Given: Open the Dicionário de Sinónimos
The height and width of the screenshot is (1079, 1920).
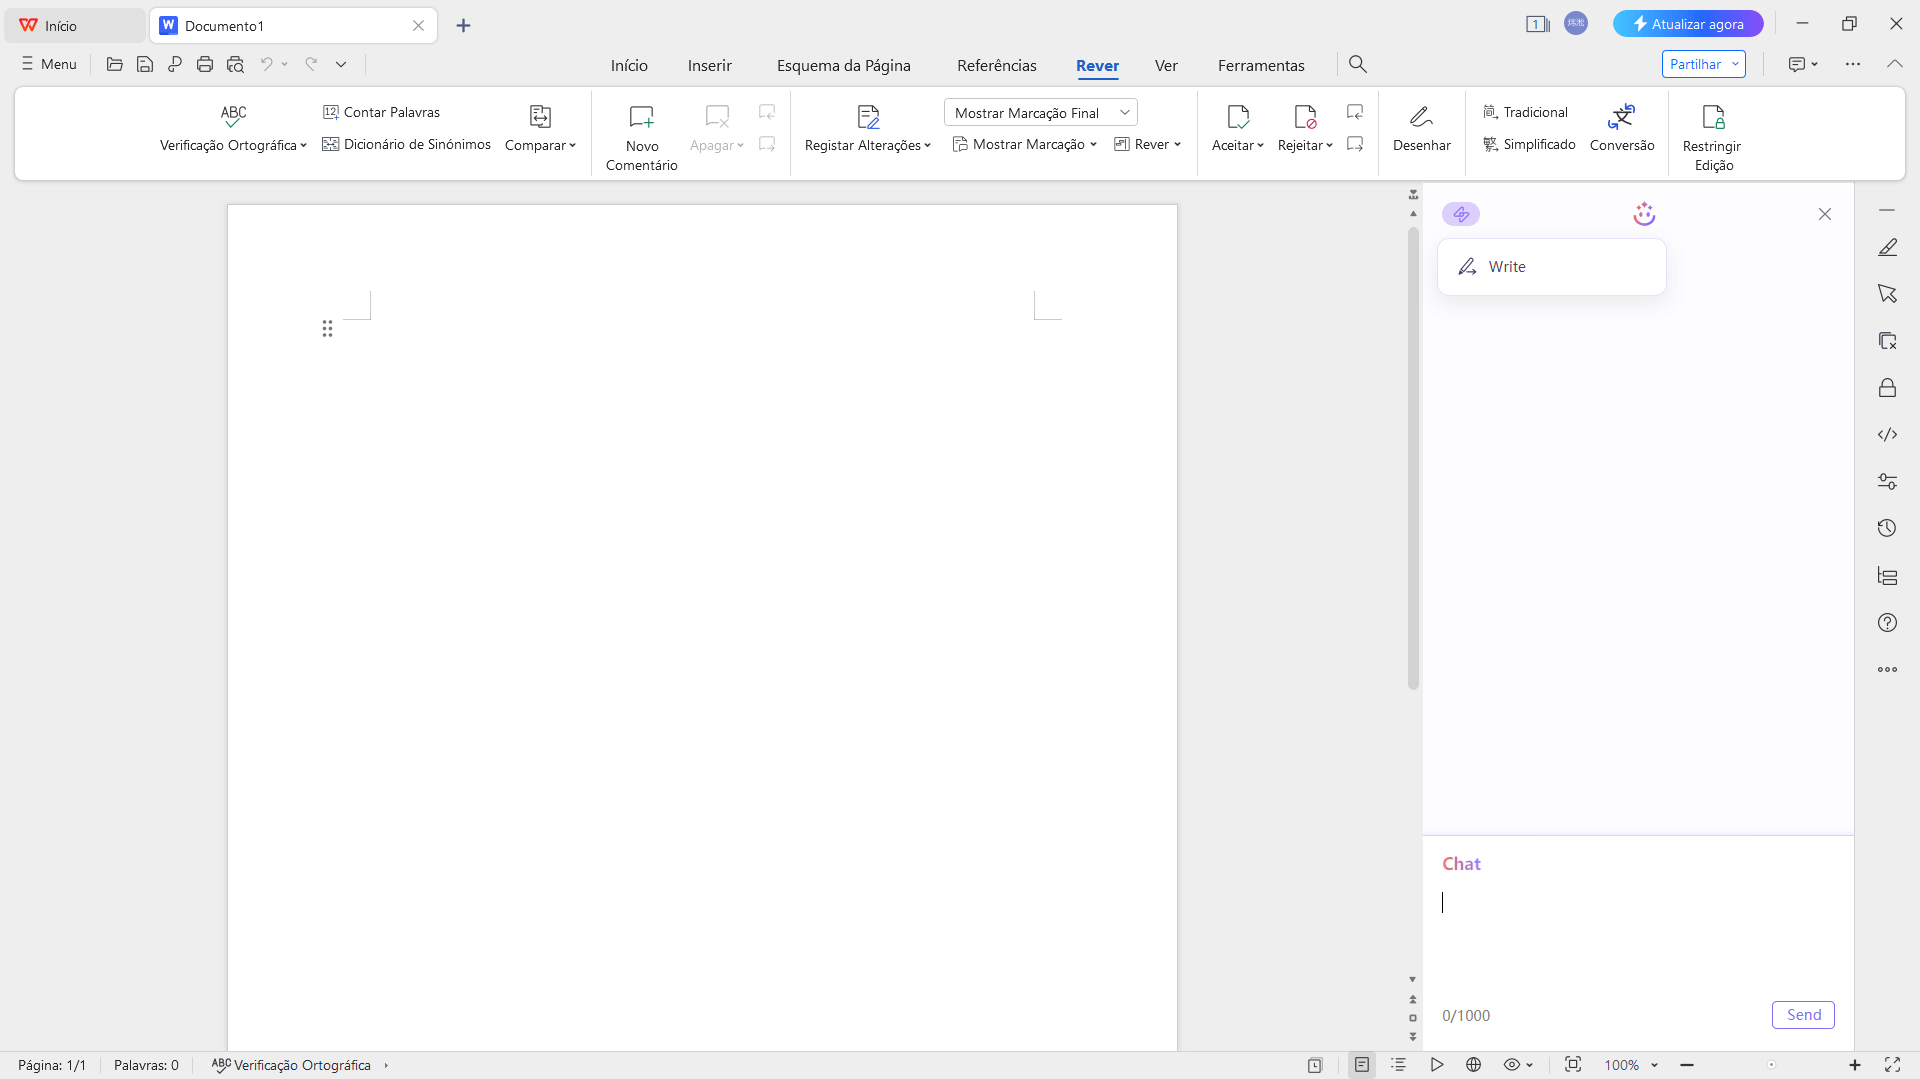Looking at the screenshot, I should click(x=406, y=144).
